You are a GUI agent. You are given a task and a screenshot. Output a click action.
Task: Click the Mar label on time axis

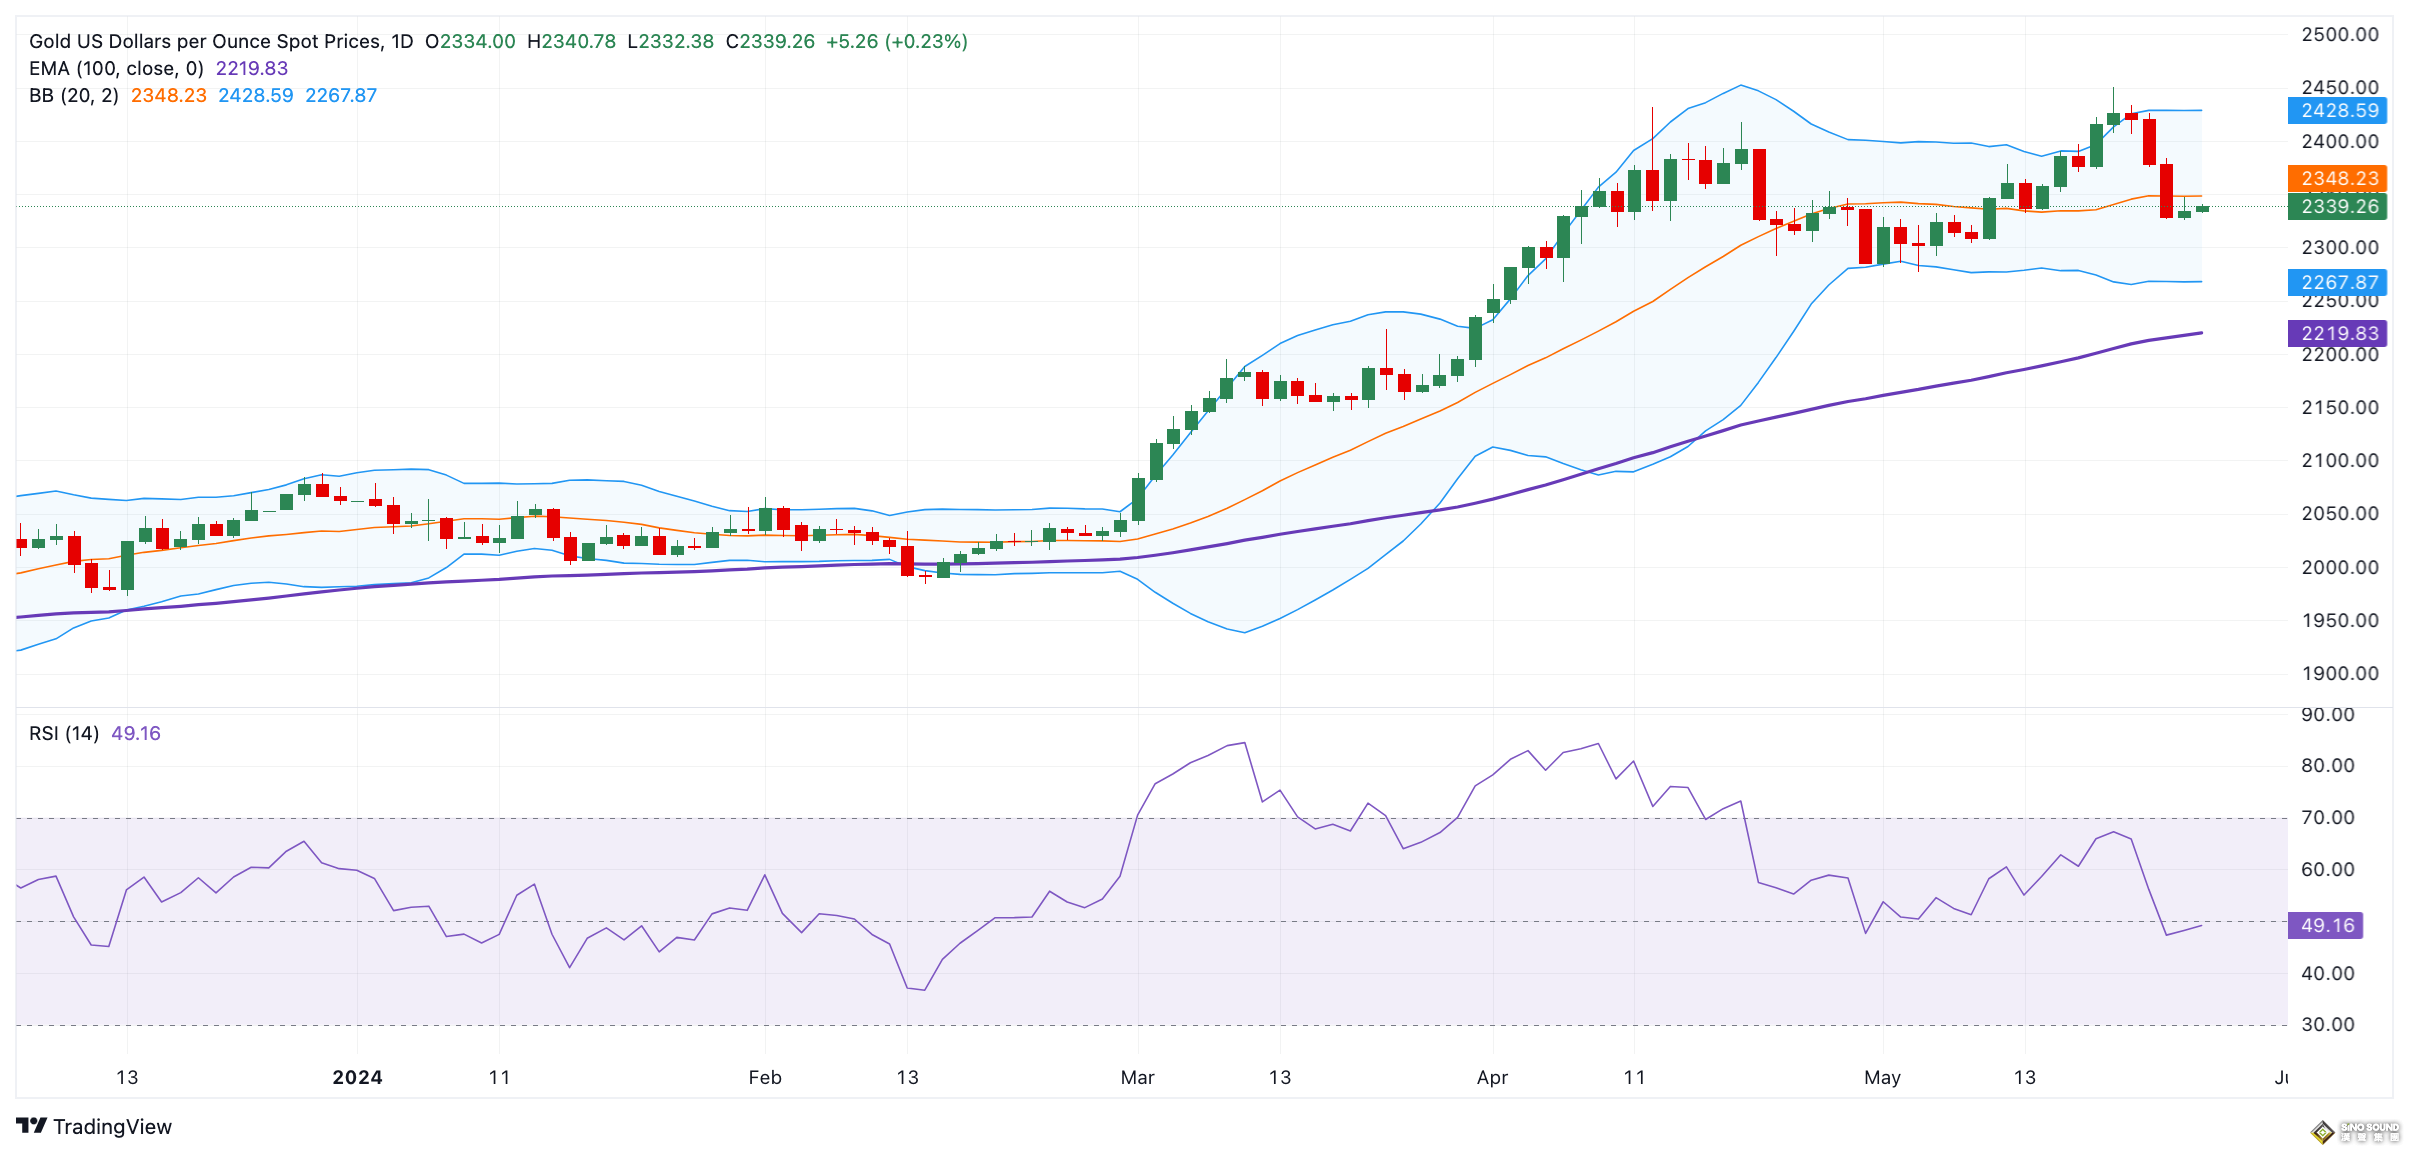[1137, 1078]
